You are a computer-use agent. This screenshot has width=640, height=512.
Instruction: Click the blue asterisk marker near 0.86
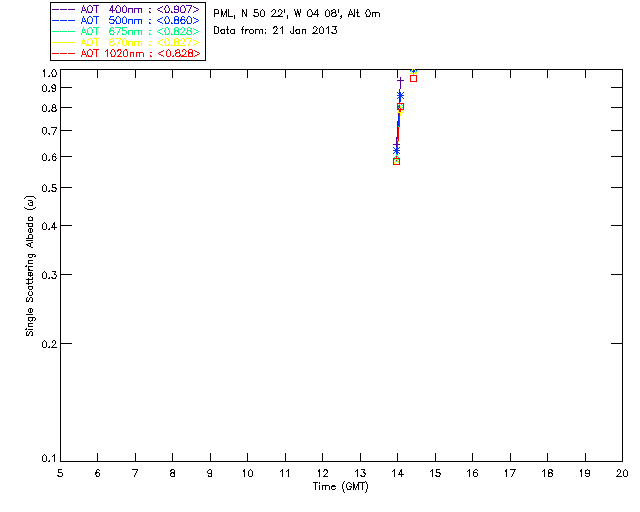click(400, 96)
